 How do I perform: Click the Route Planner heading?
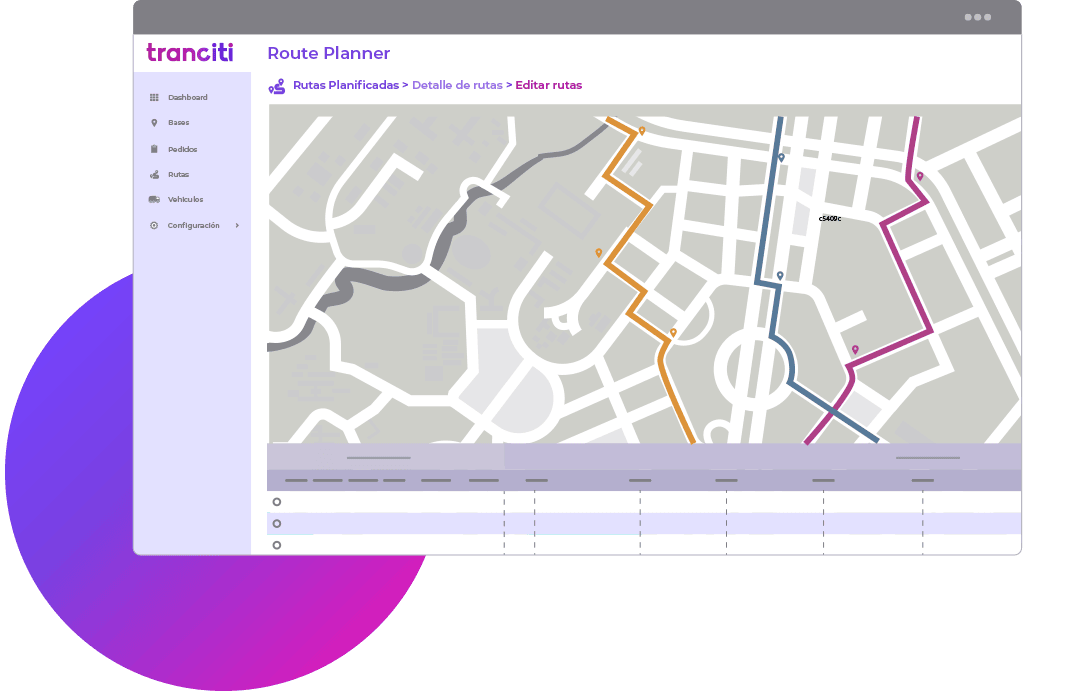click(329, 54)
